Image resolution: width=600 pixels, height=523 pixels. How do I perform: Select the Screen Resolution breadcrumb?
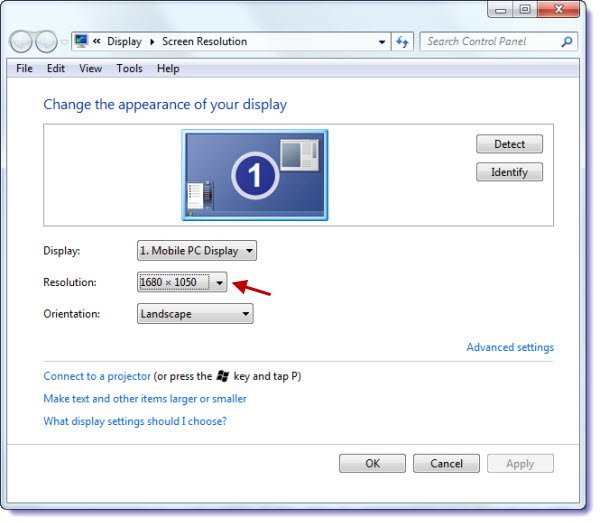[204, 41]
